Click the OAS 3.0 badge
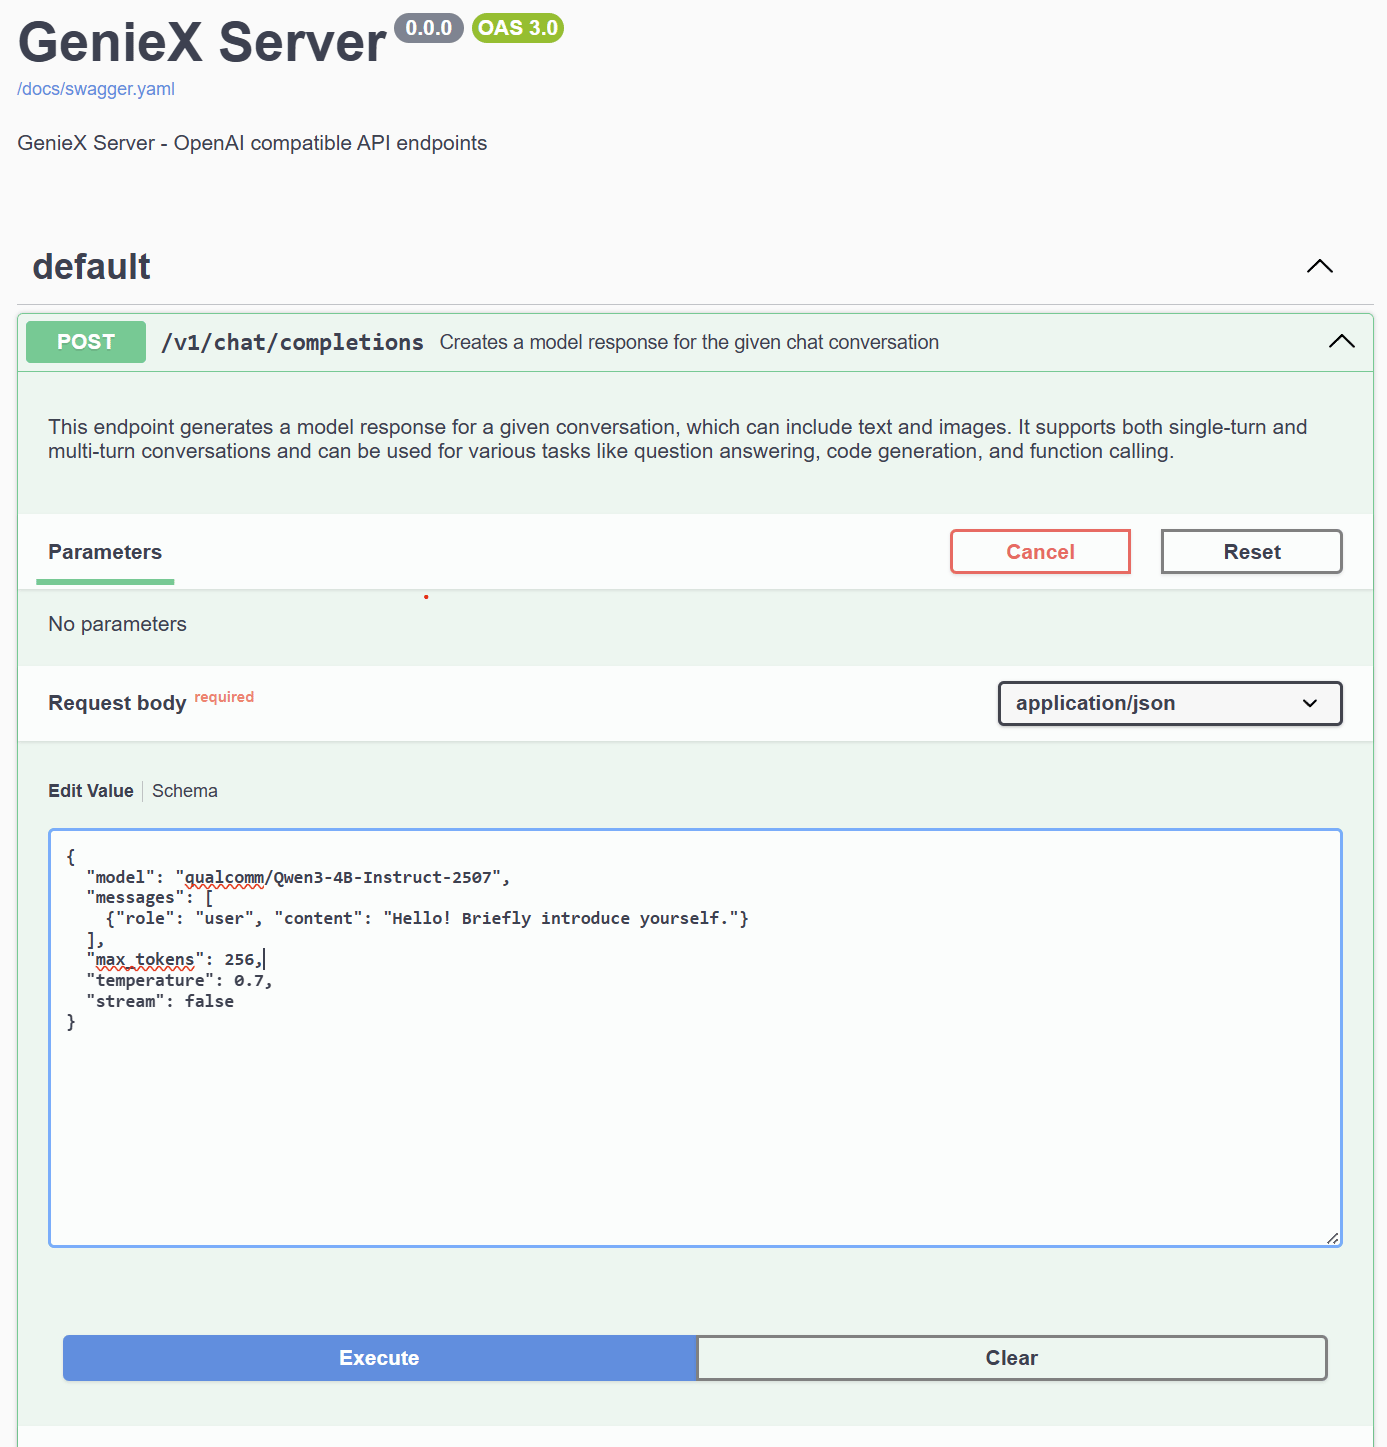Viewport: 1387px width, 1447px height. (518, 28)
